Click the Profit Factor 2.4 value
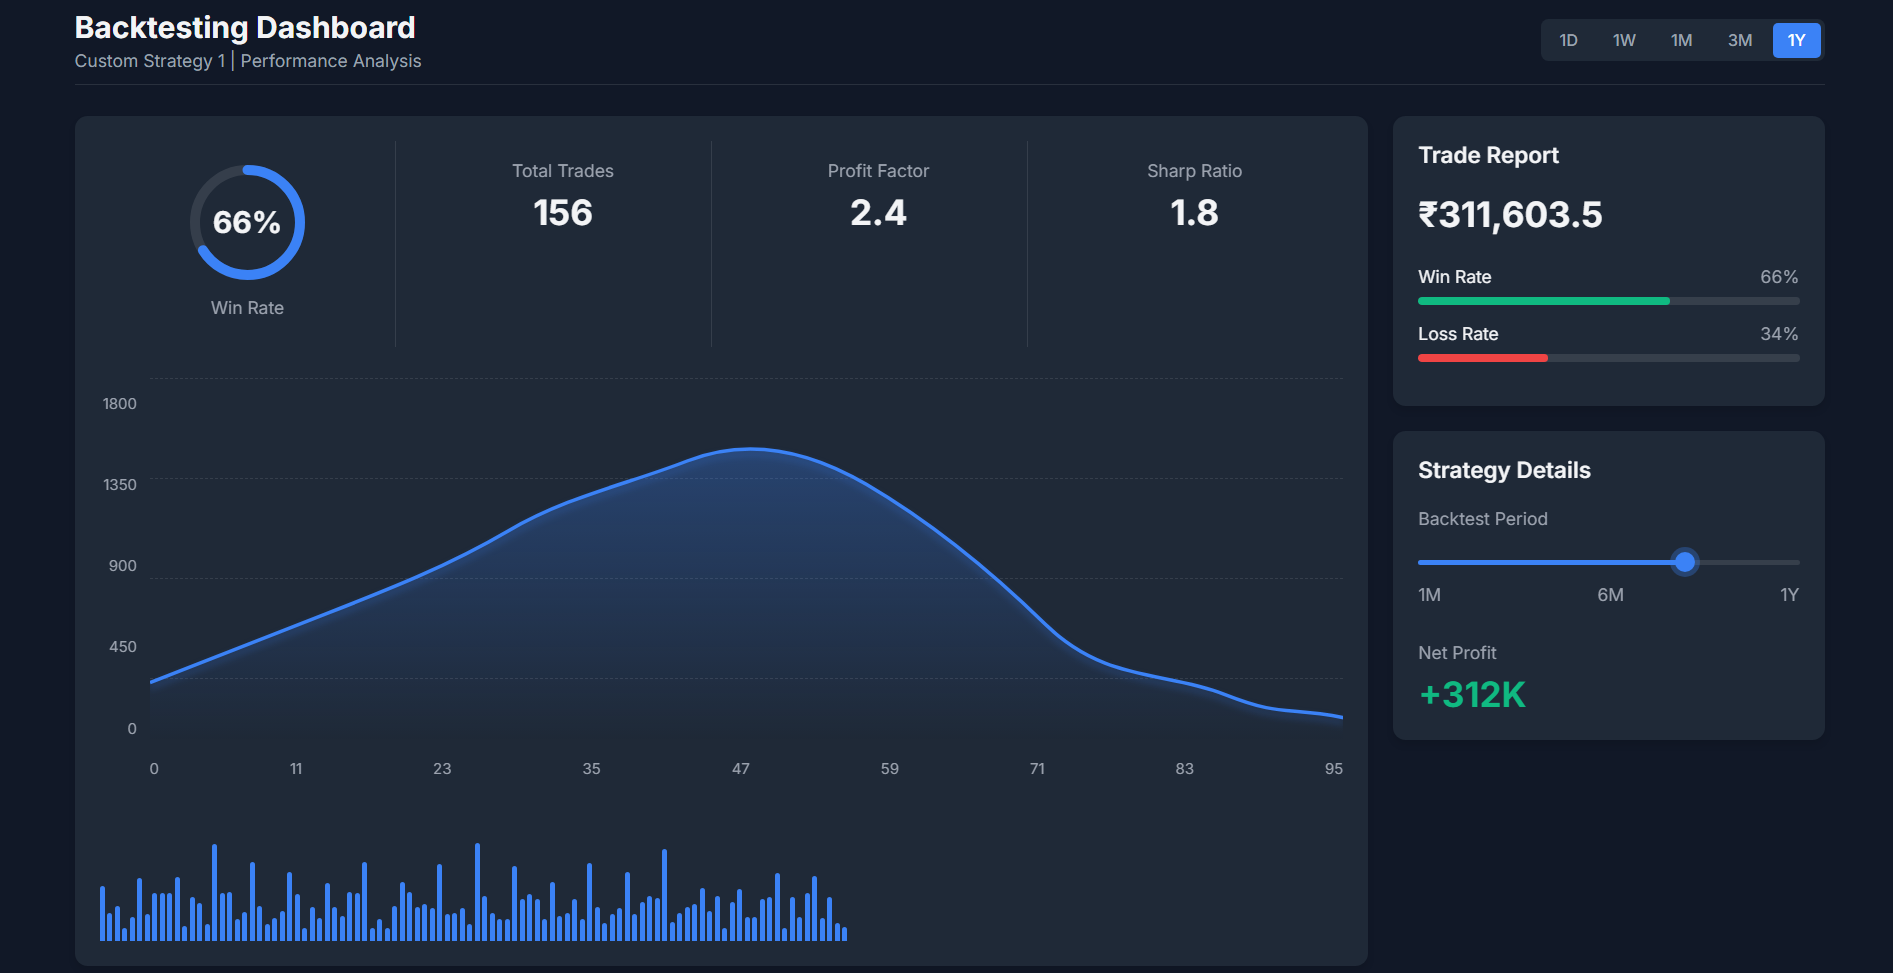This screenshot has height=973, width=1893. (x=878, y=213)
